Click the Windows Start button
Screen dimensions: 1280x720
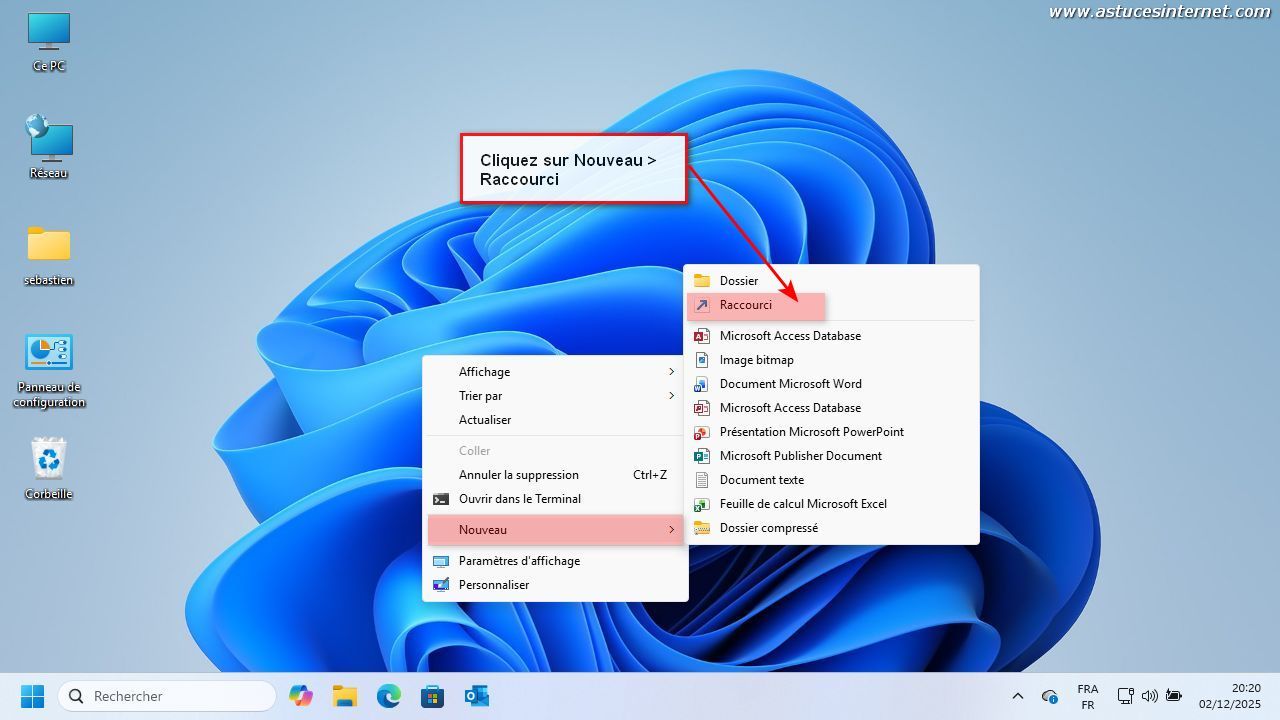tap(33, 696)
